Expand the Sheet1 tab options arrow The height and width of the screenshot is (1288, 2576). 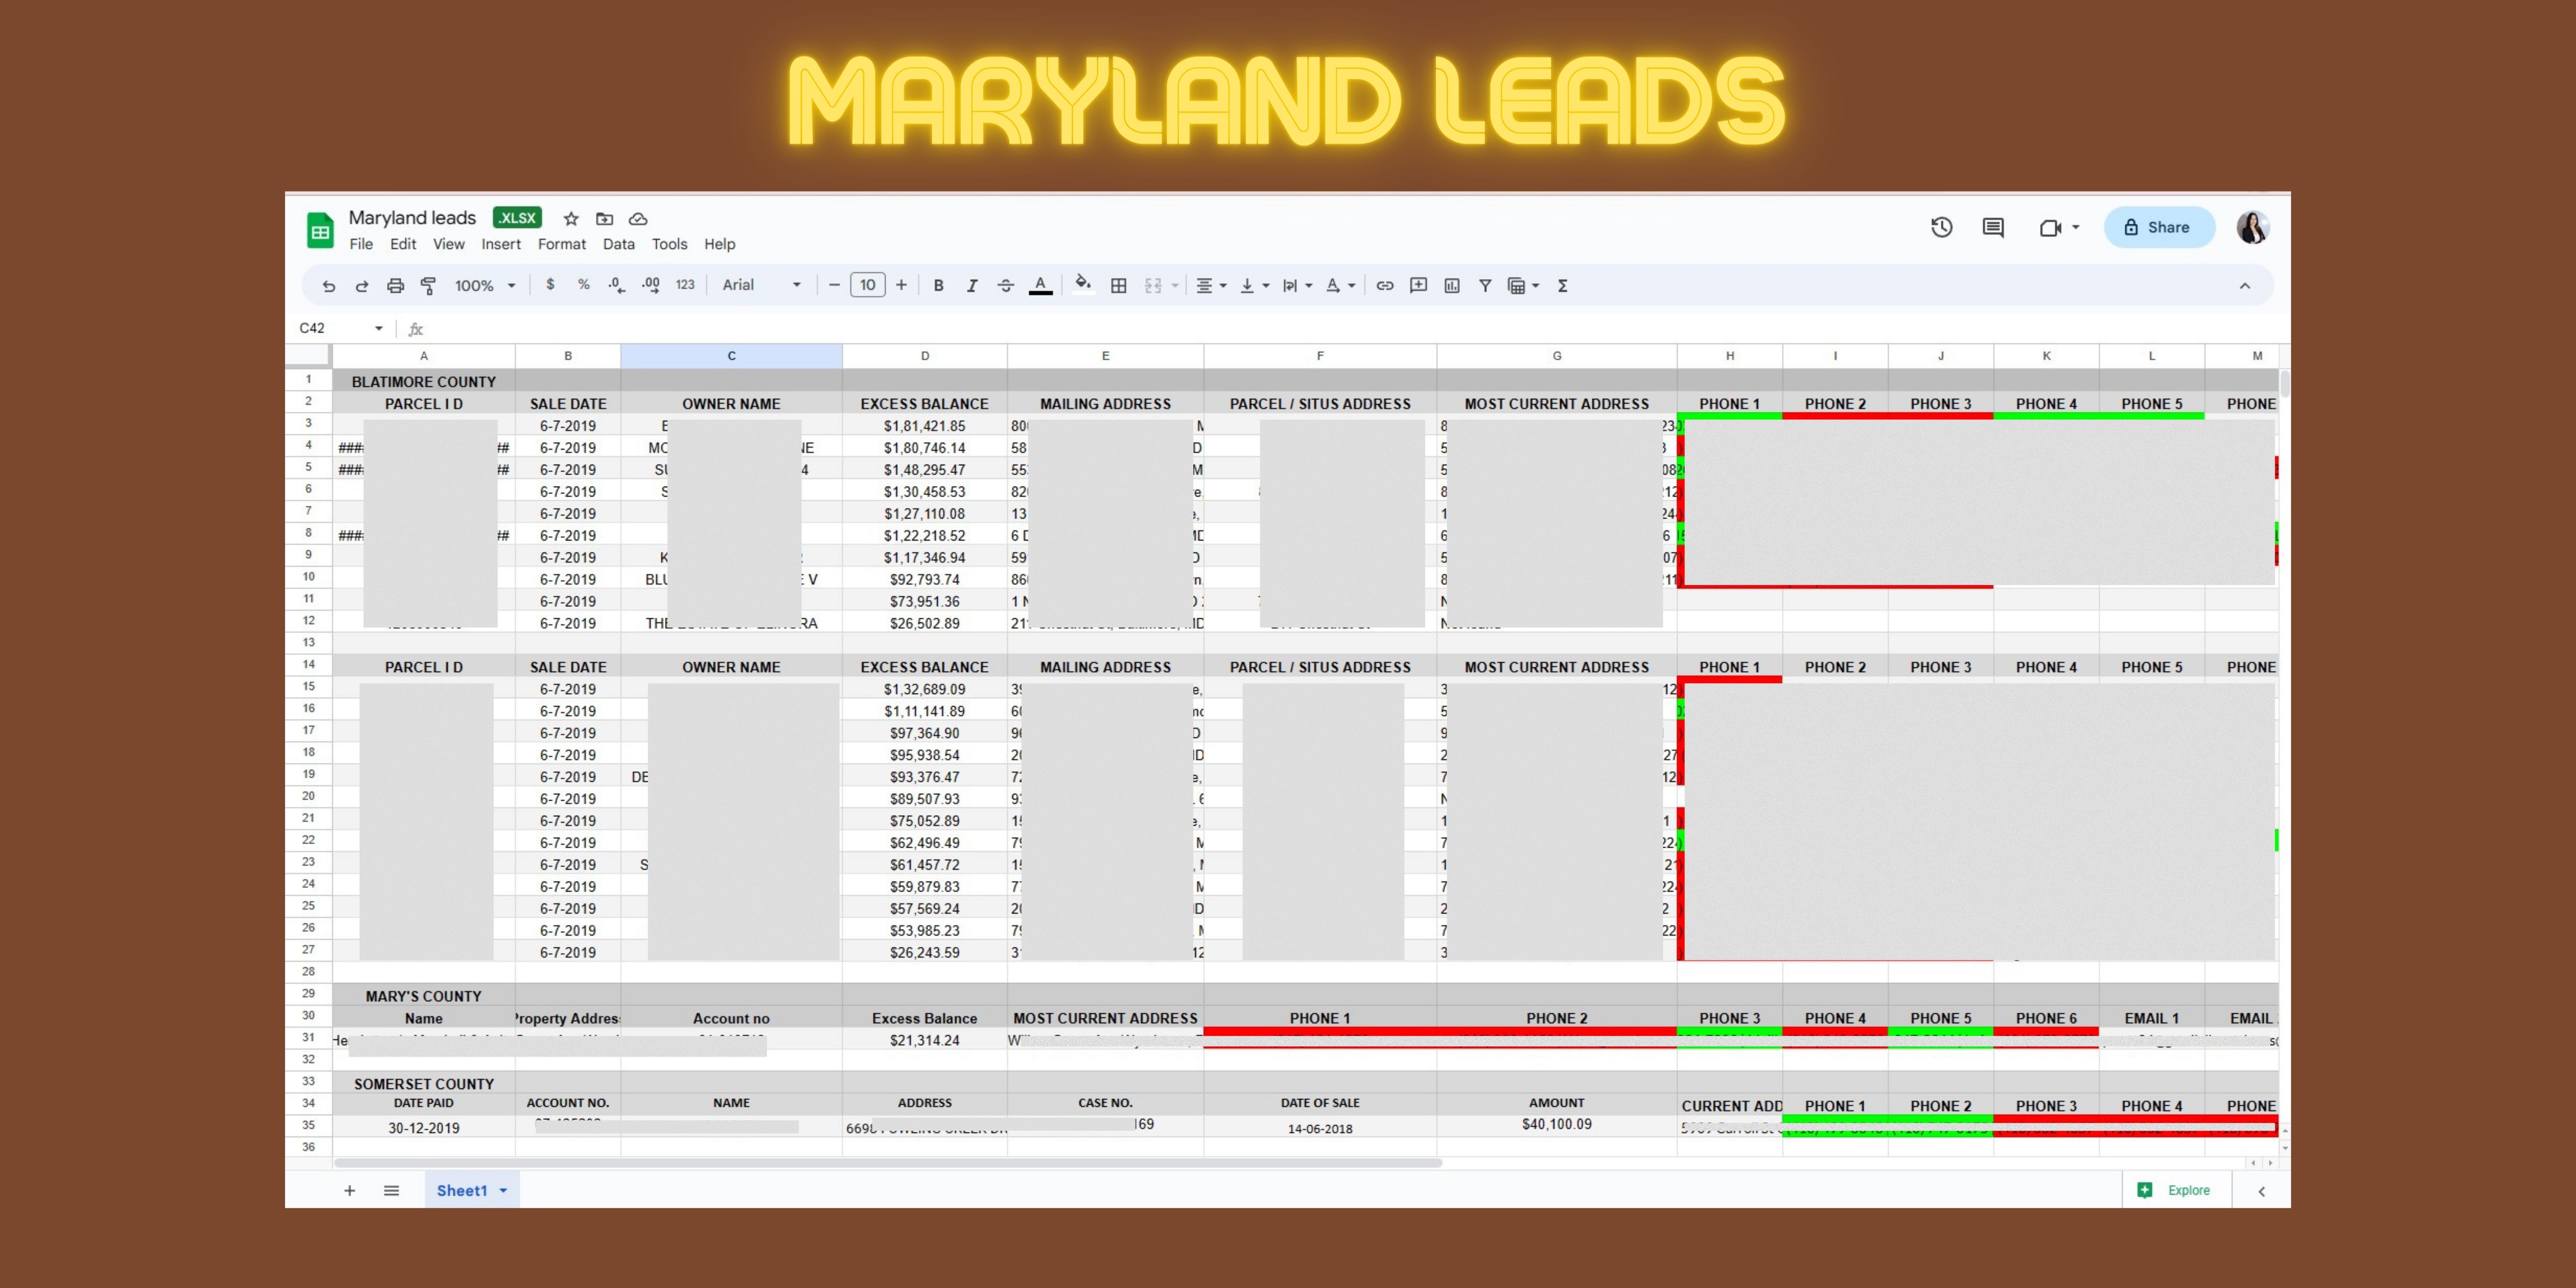503,1190
